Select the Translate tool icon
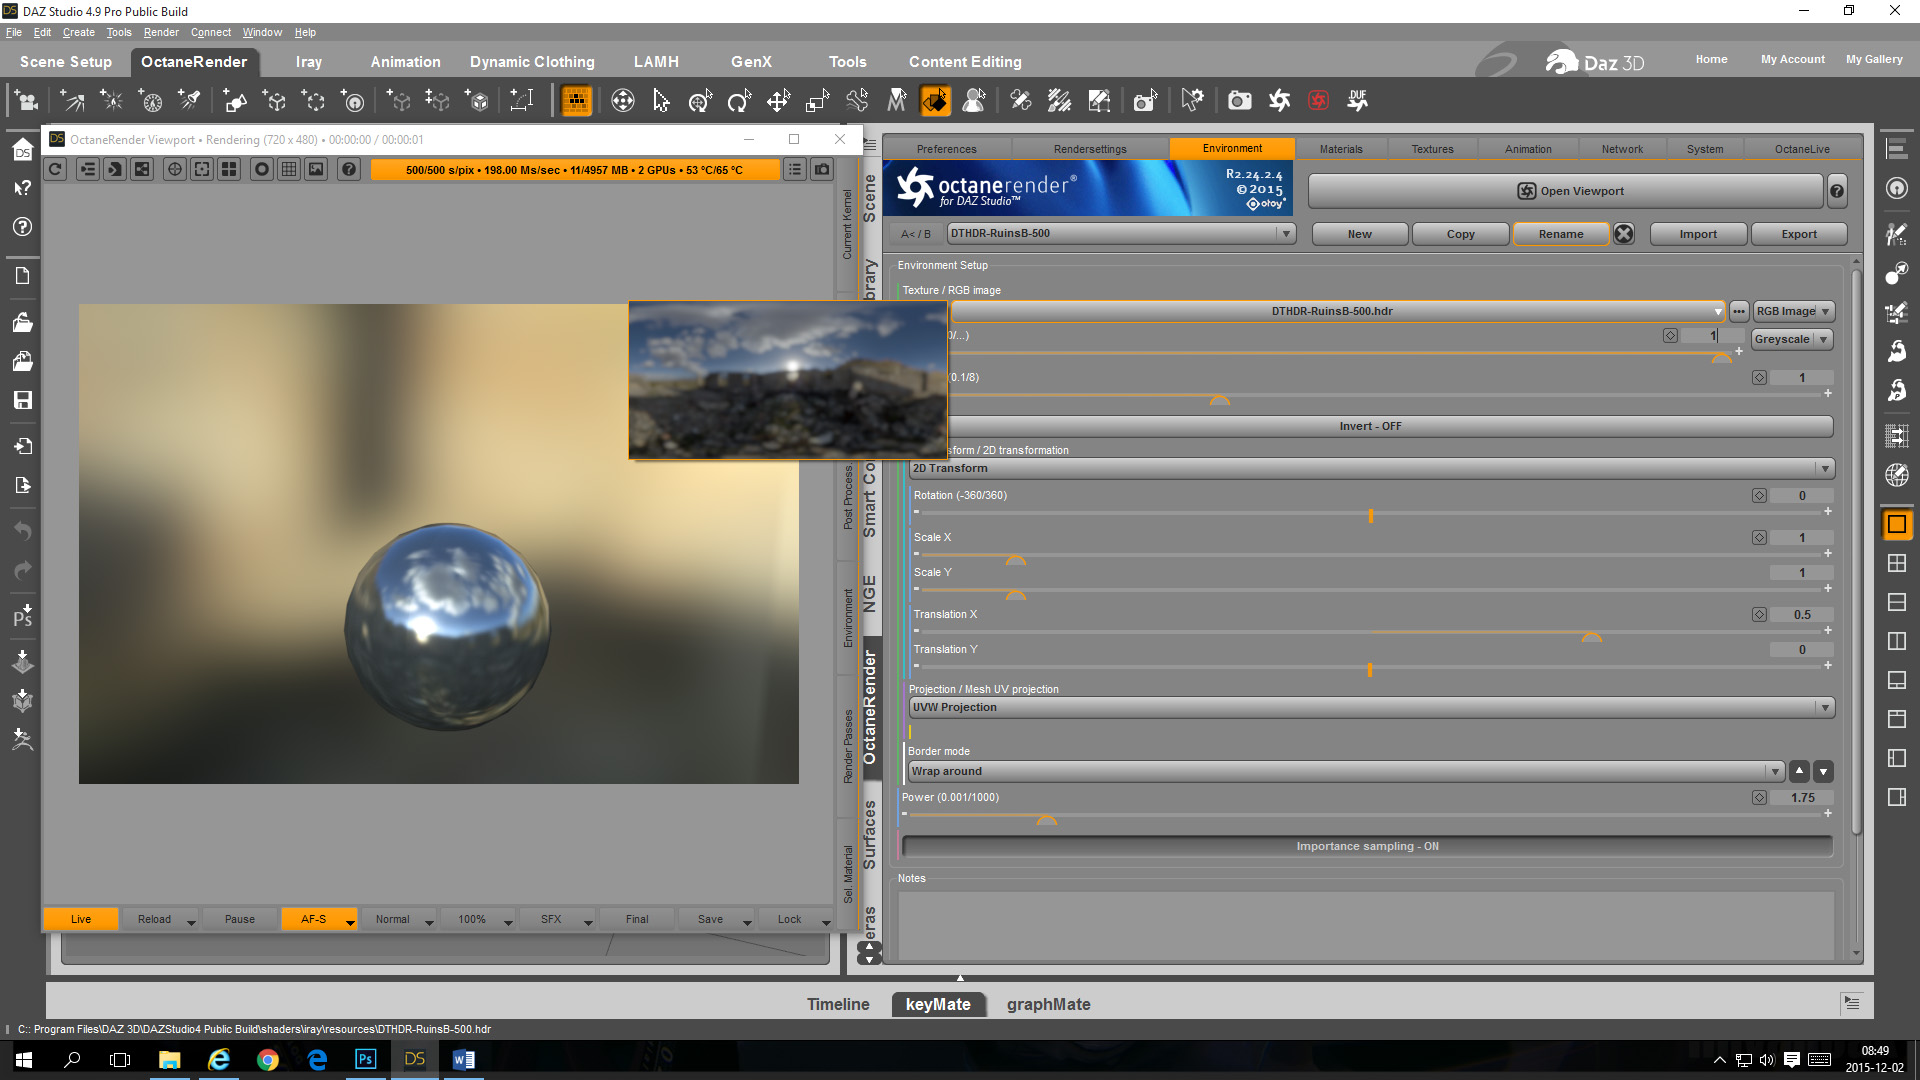 click(778, 100)
